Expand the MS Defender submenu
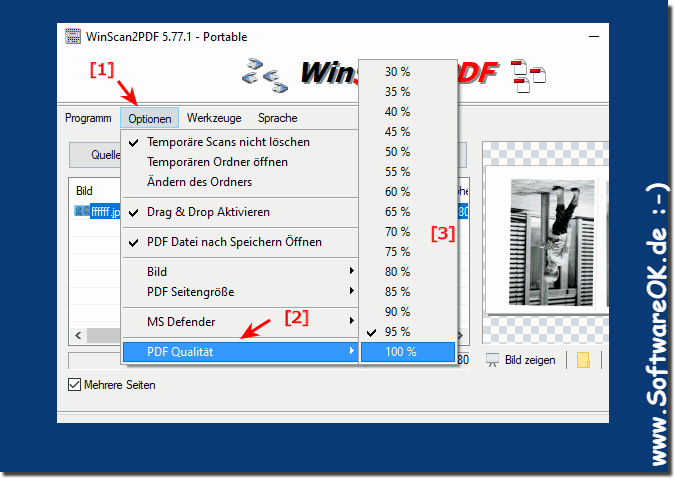Viewport: 675px width, 479px height. pos(240,322)
